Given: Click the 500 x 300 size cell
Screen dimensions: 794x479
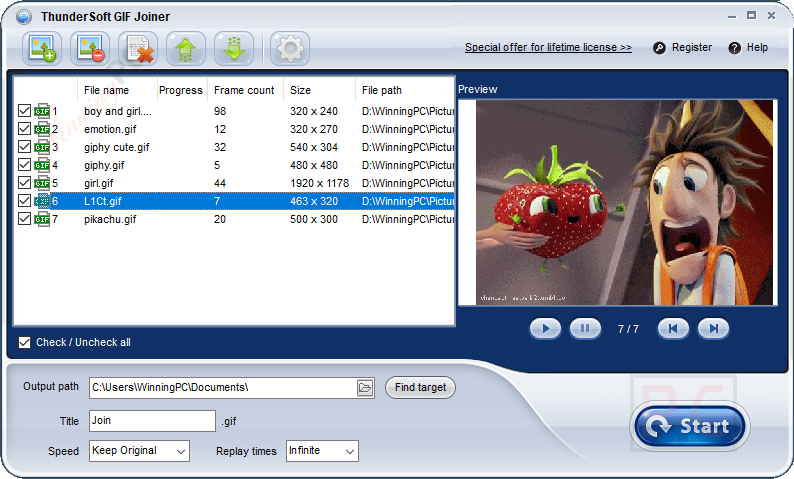Looking at the screenshot, I should [313, 219].
